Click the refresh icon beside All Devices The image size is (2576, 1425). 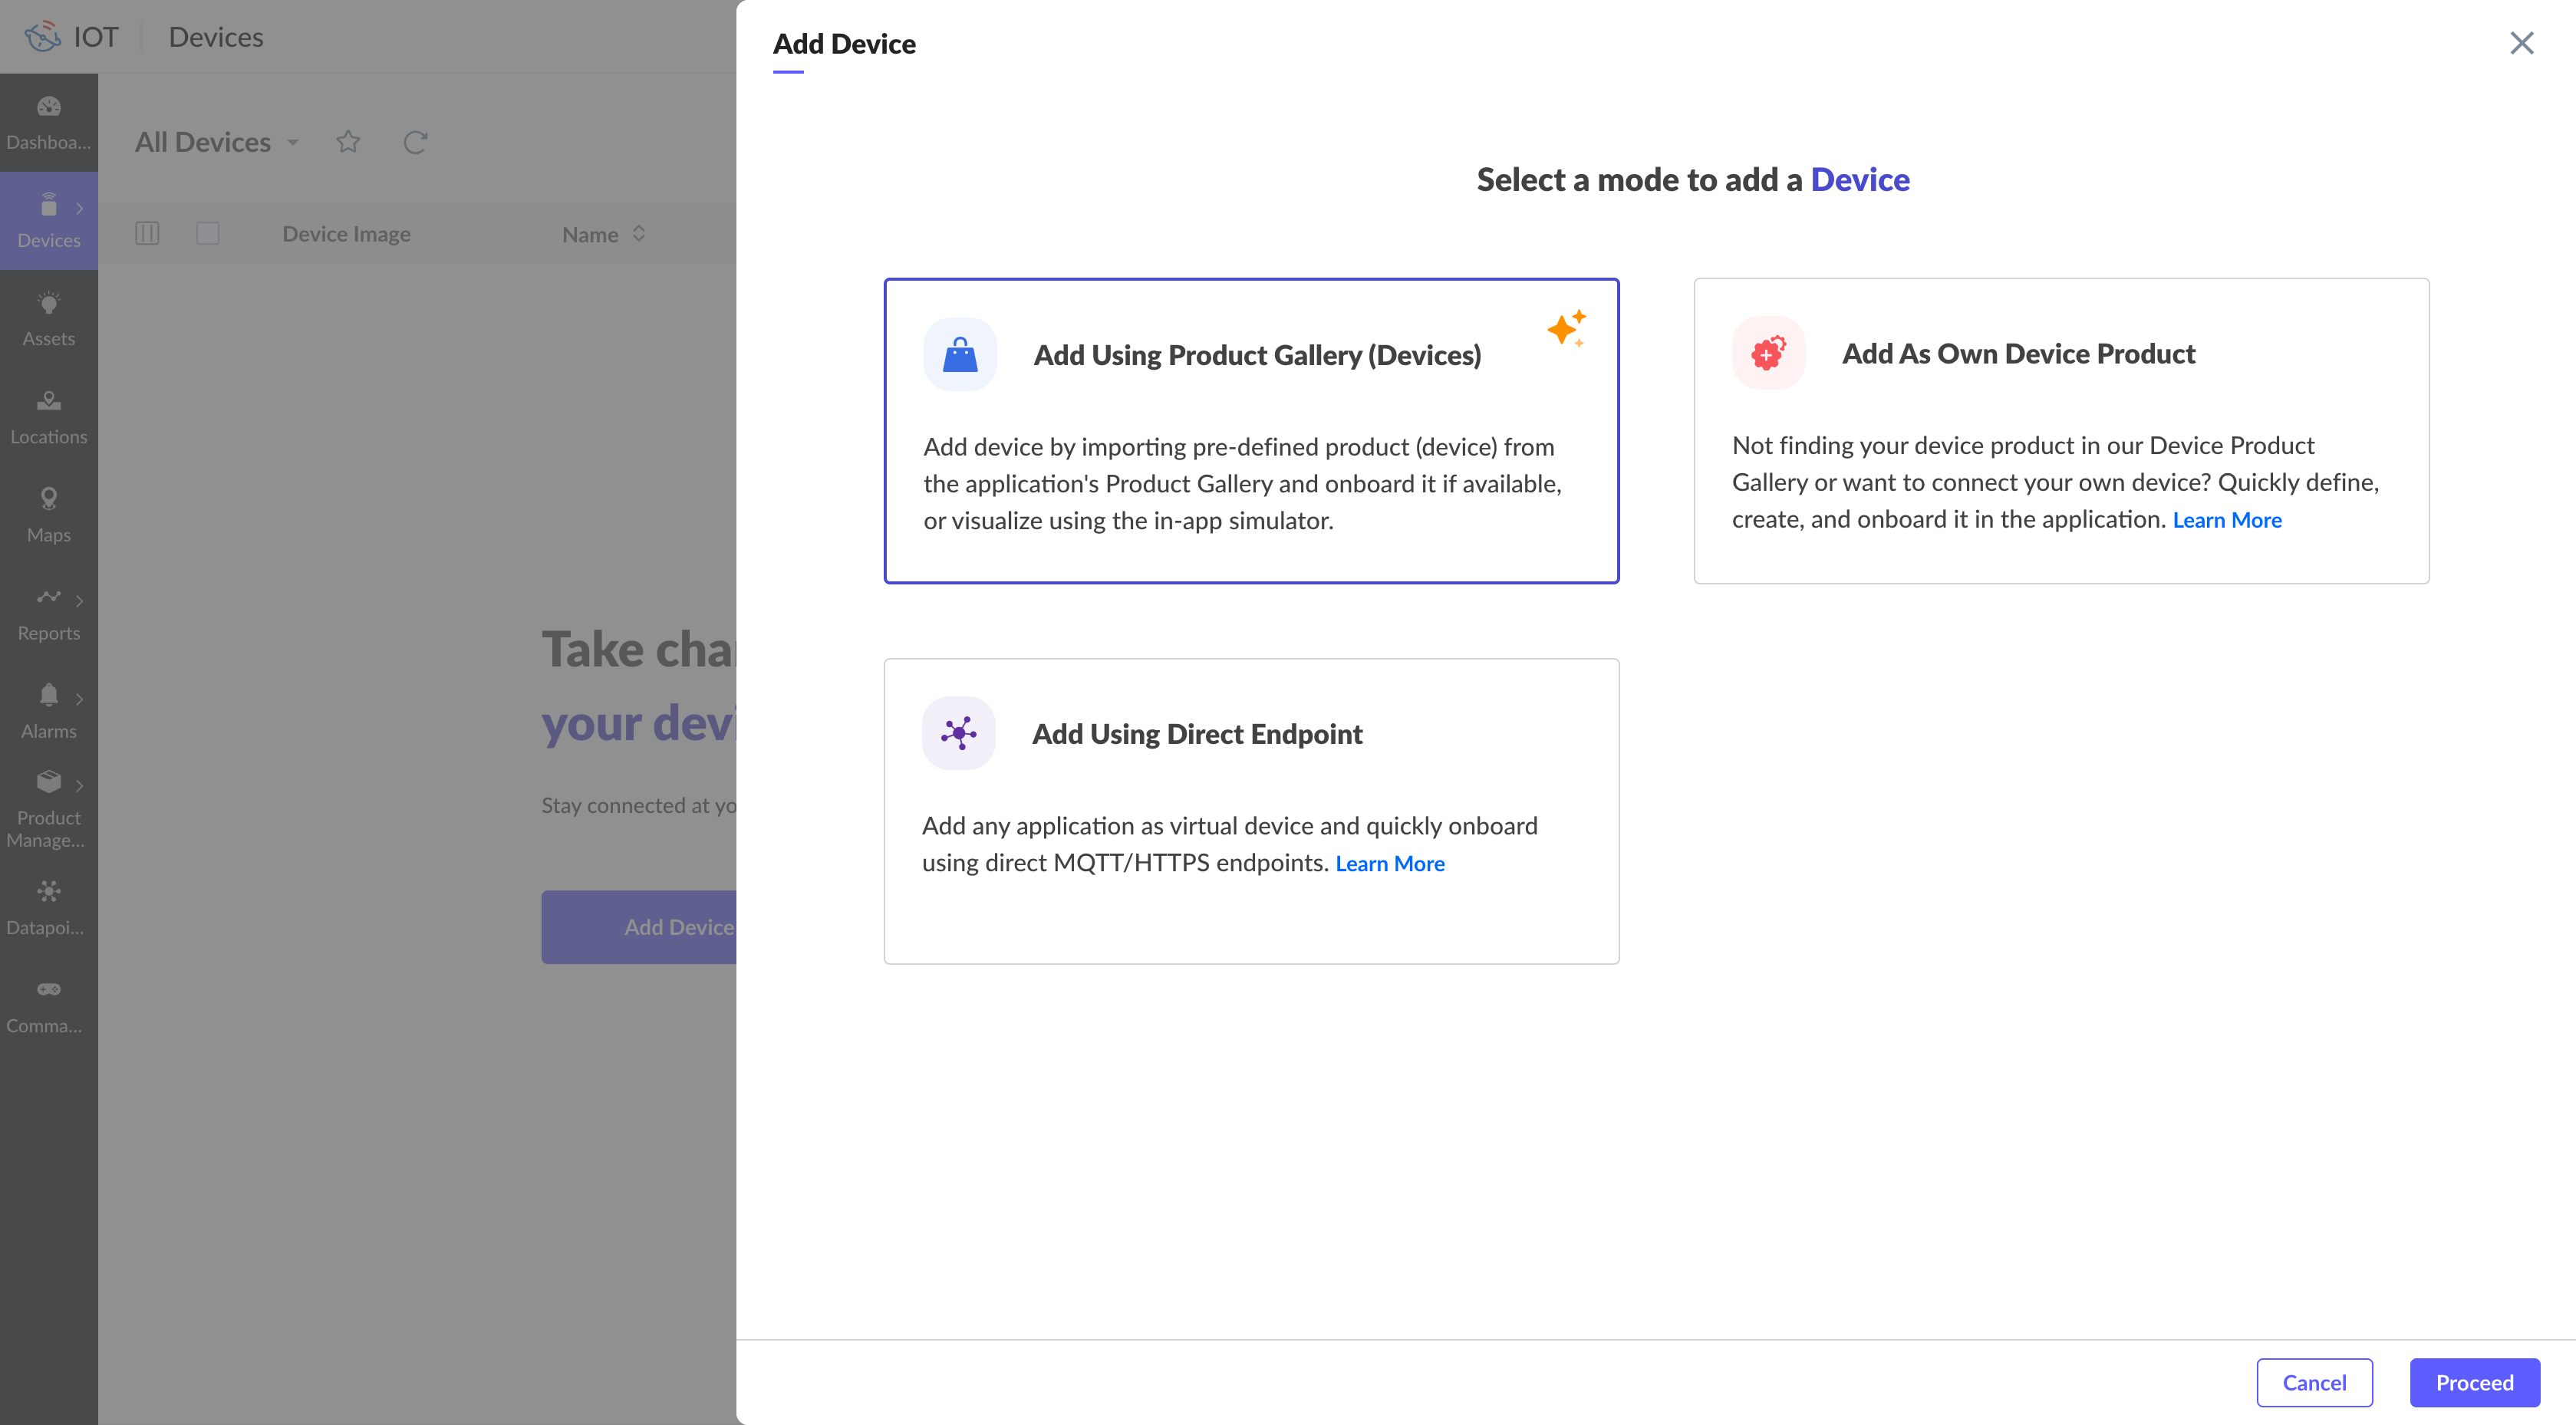pos(415,143)
